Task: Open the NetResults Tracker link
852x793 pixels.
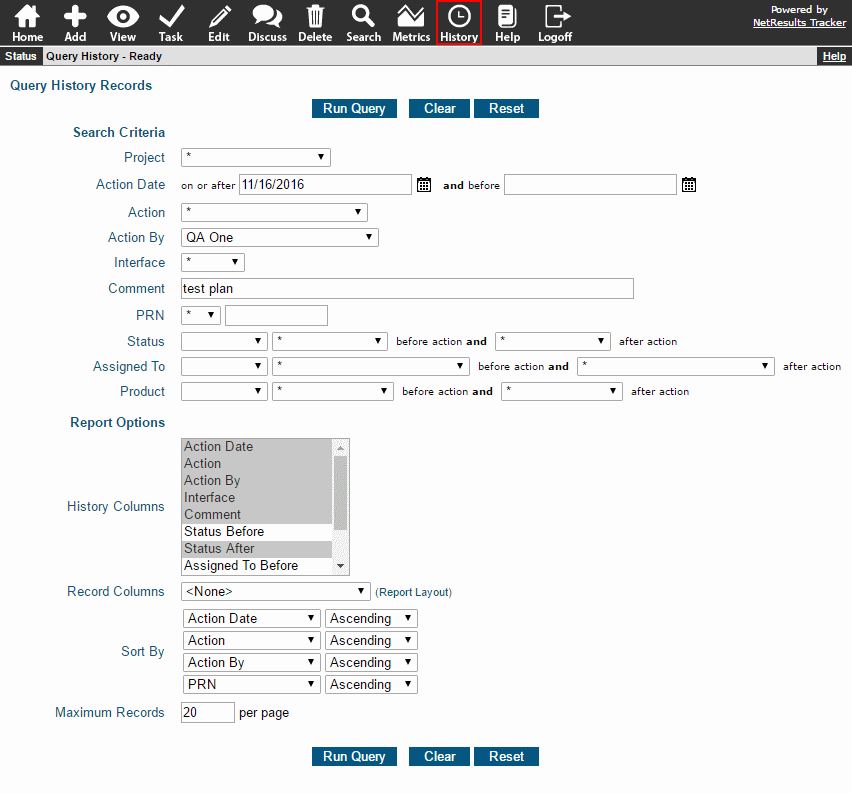Action: 799,23
